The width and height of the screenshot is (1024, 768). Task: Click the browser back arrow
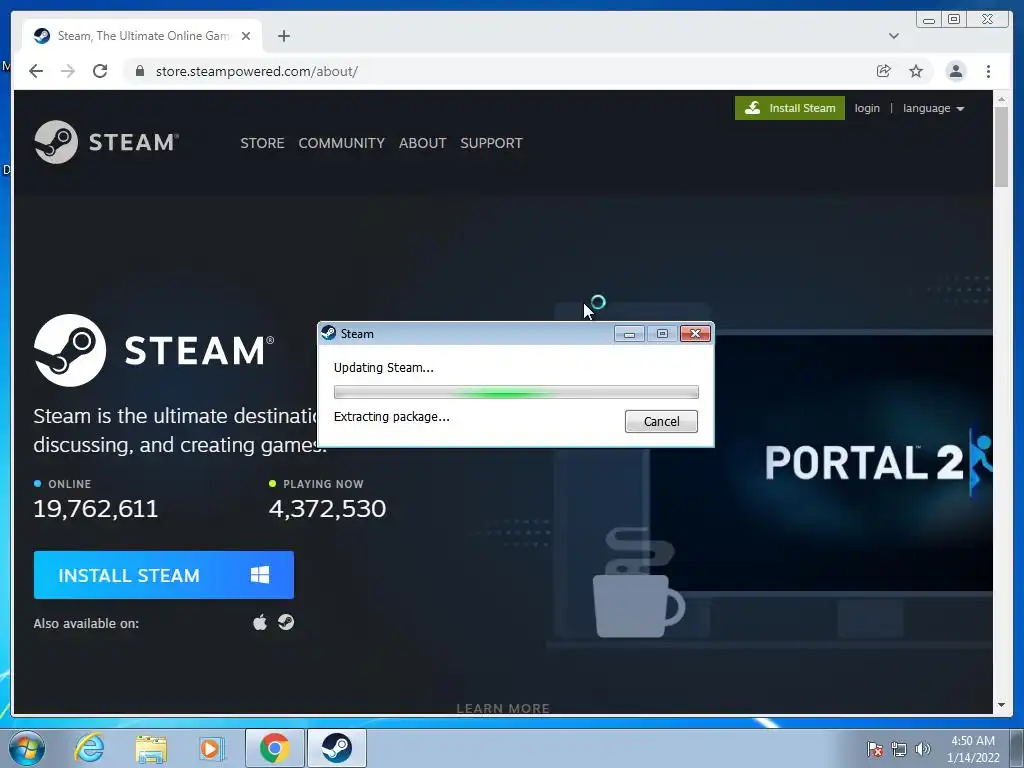point(36,71)
